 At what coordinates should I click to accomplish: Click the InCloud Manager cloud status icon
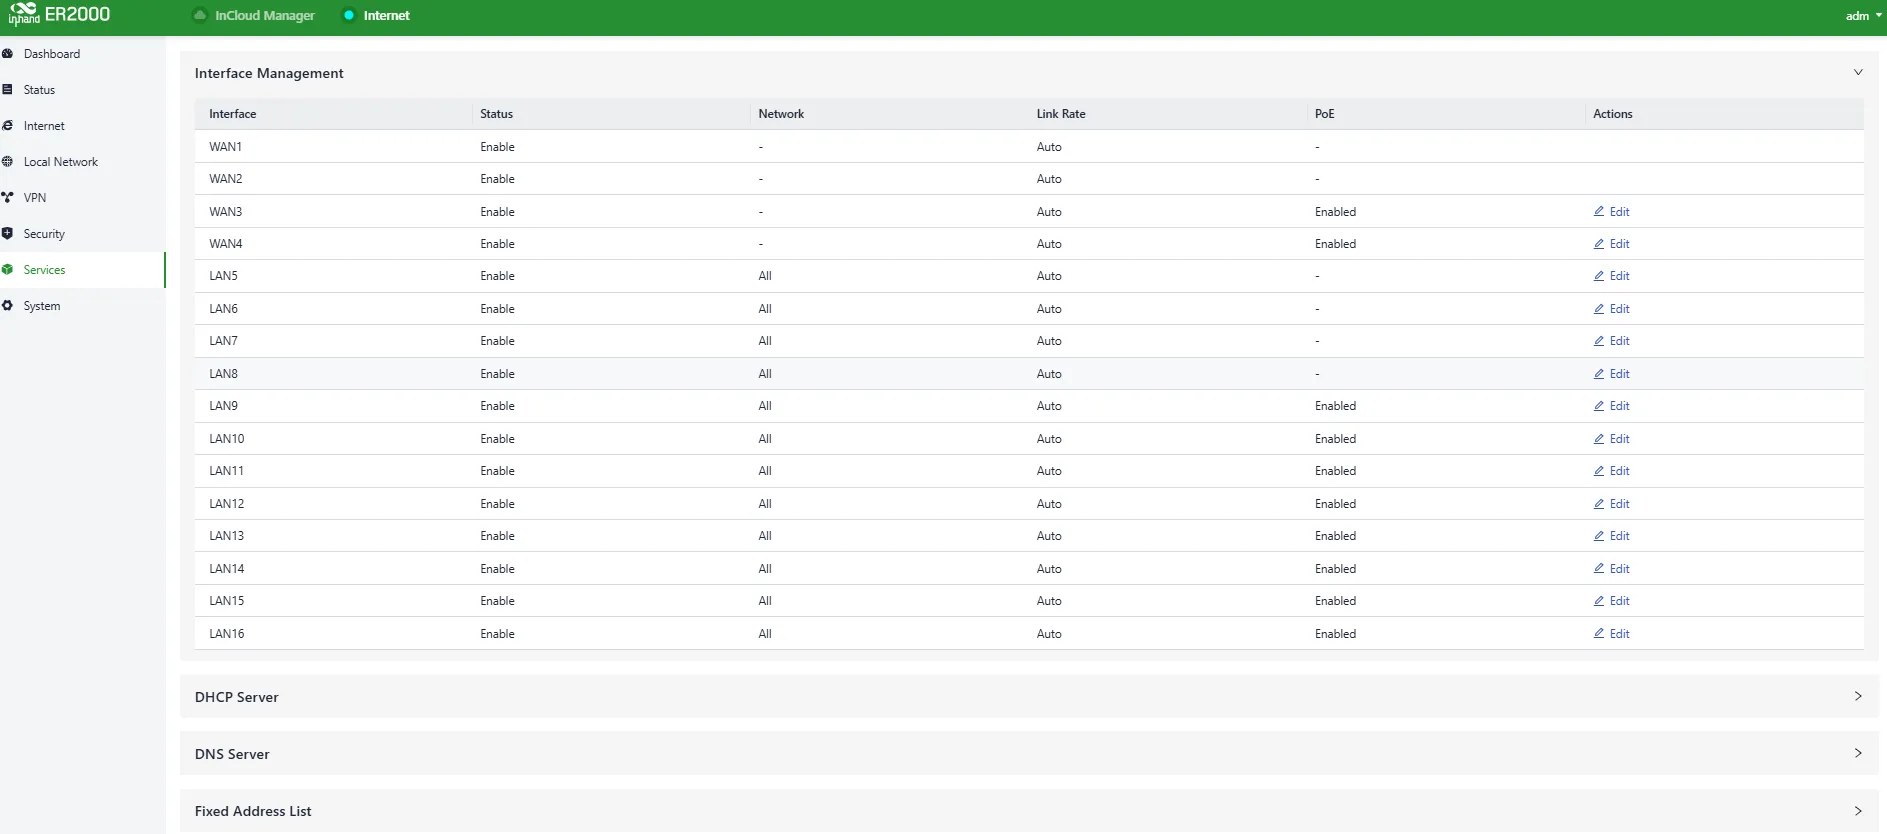200,15
